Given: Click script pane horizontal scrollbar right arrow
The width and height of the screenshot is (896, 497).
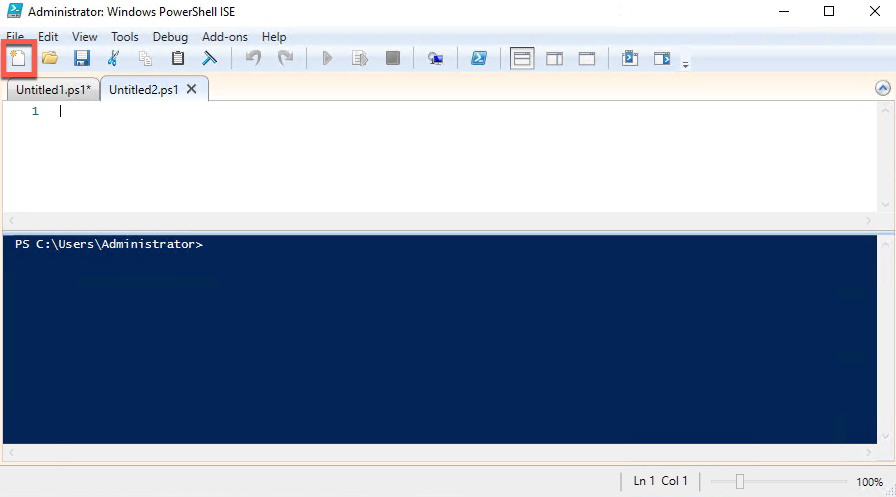Looking at the screenshot, I should [868, 221].
